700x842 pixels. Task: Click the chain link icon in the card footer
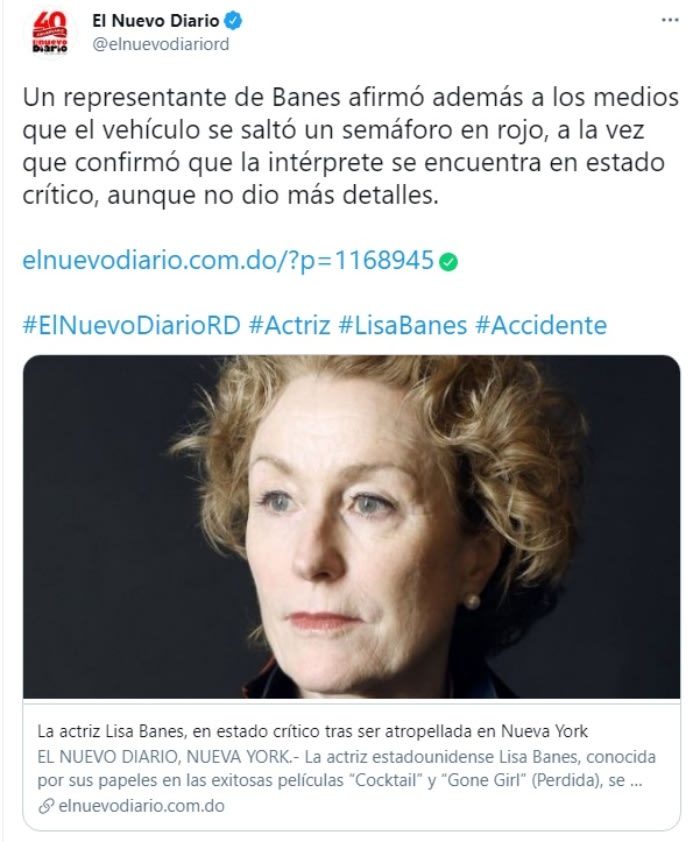46,806
